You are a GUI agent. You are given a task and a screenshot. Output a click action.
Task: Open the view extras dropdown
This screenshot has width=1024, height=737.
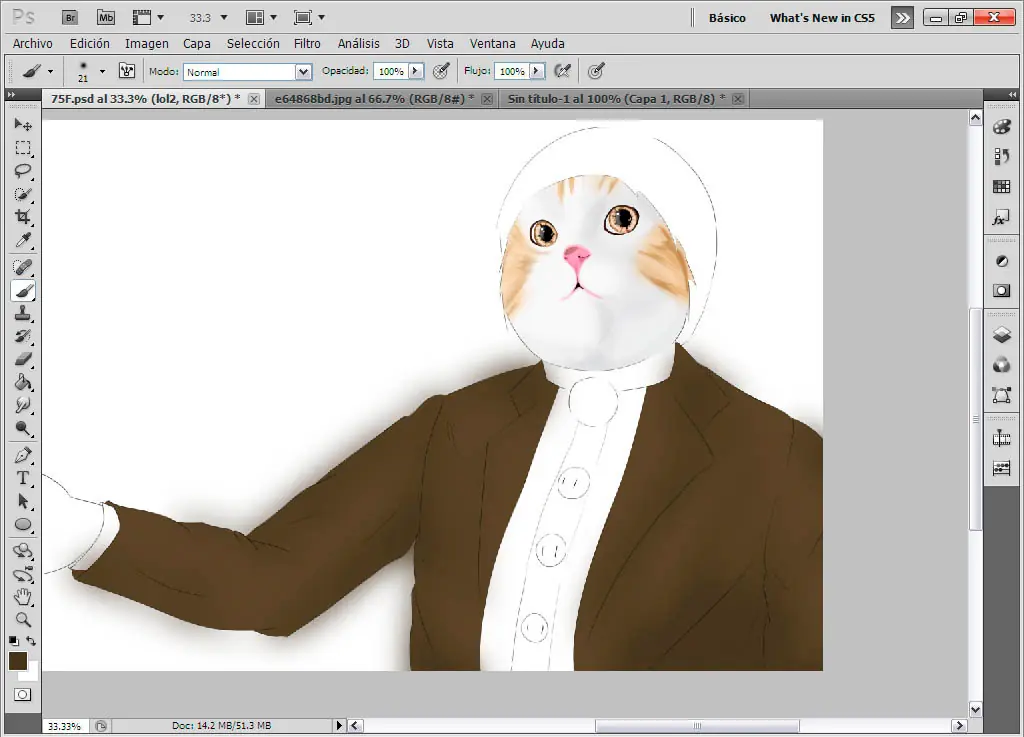(x=161, y=18)
